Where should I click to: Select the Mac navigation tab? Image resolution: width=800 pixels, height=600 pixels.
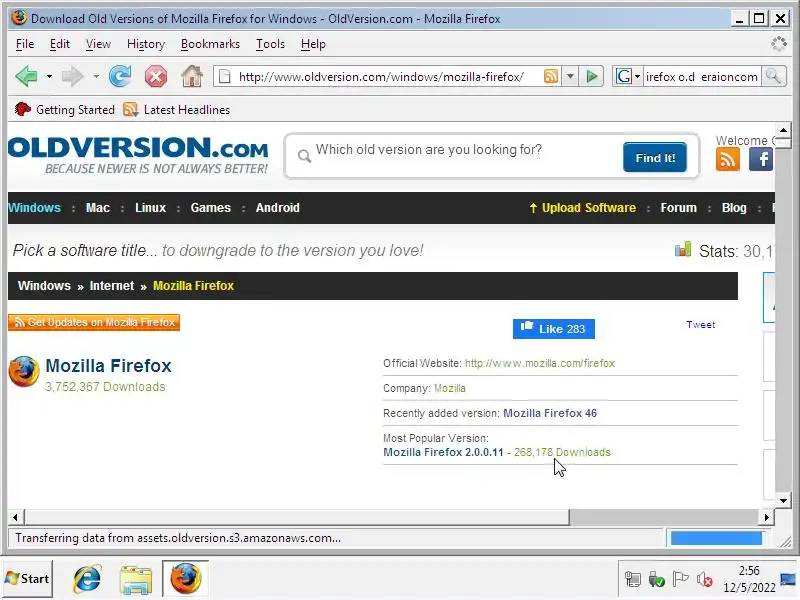(97, 208)
